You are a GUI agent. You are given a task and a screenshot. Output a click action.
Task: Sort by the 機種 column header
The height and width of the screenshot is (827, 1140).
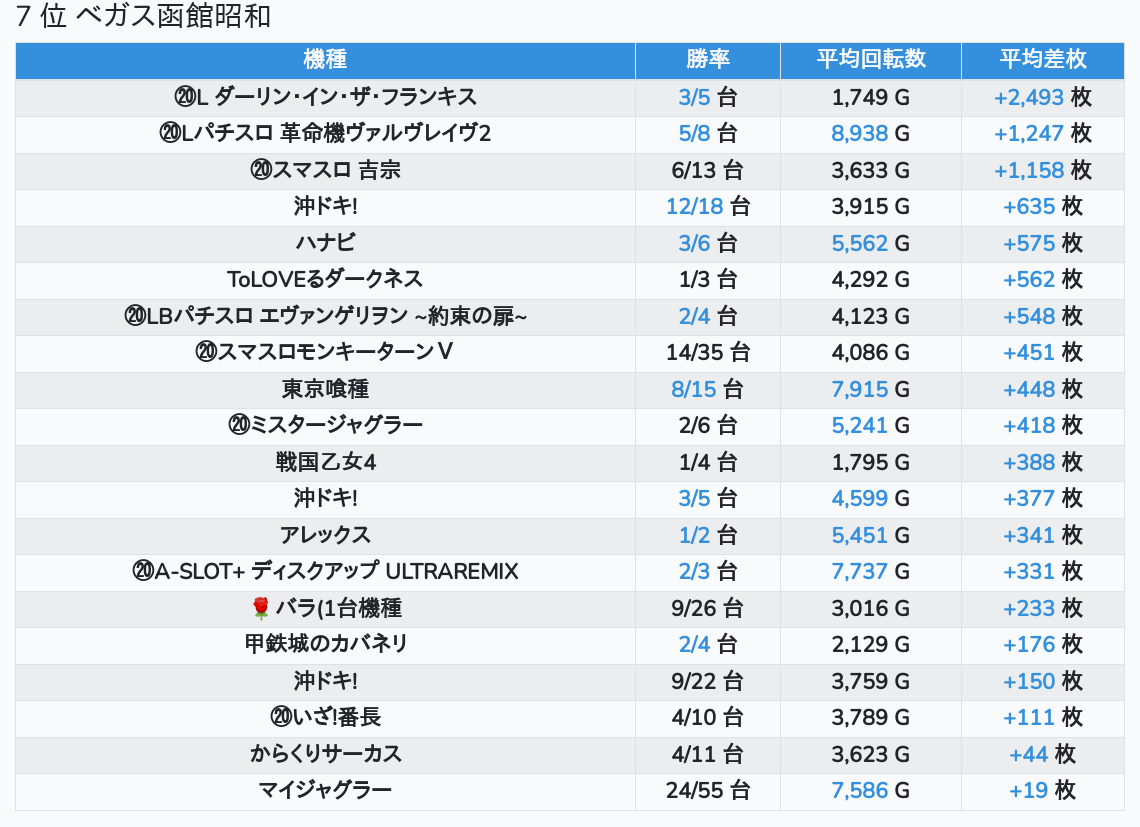(325, 60)
